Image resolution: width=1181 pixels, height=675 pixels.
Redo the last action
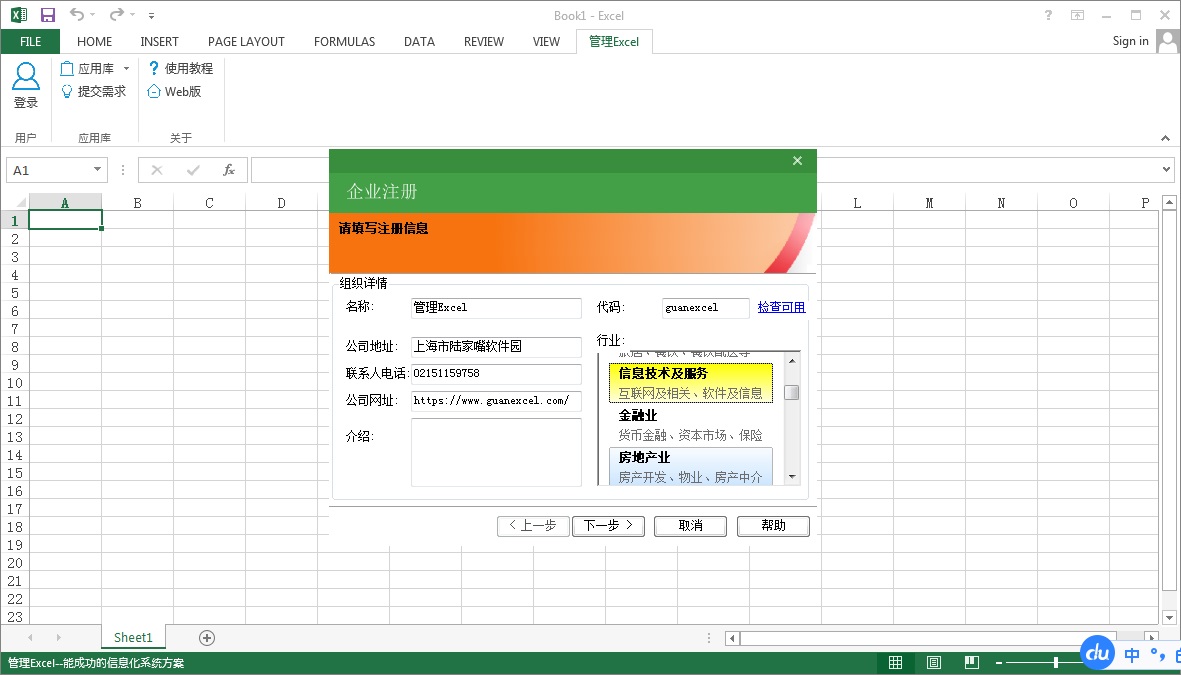click(117, 14)
